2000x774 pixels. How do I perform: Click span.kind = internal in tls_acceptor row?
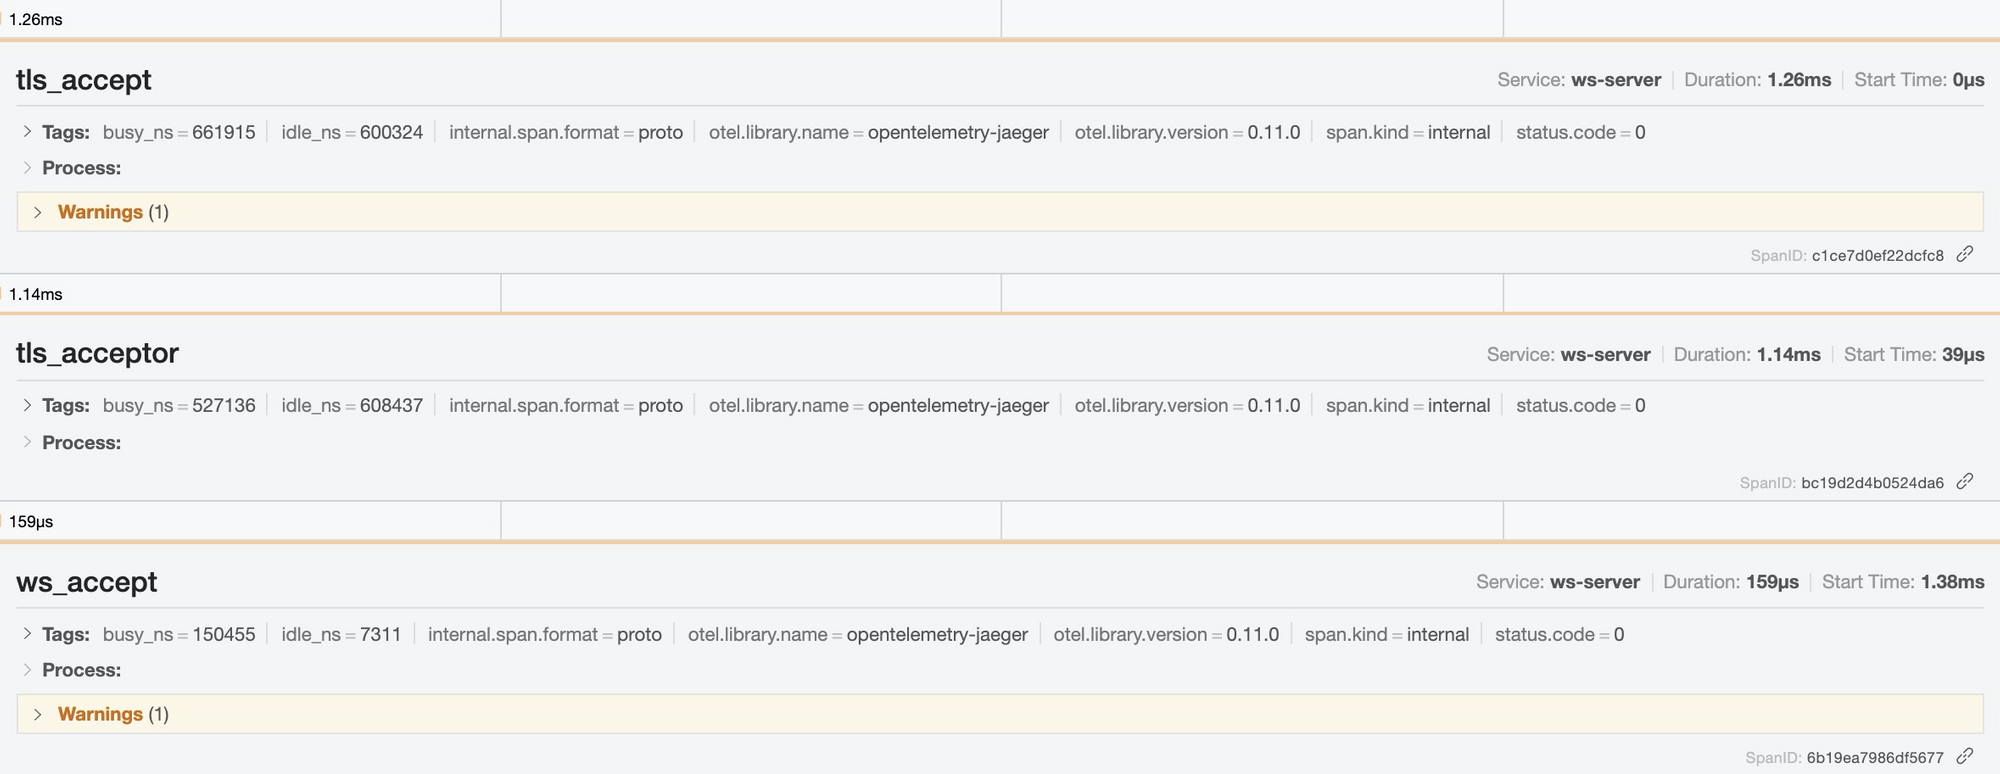[1408, 405]
